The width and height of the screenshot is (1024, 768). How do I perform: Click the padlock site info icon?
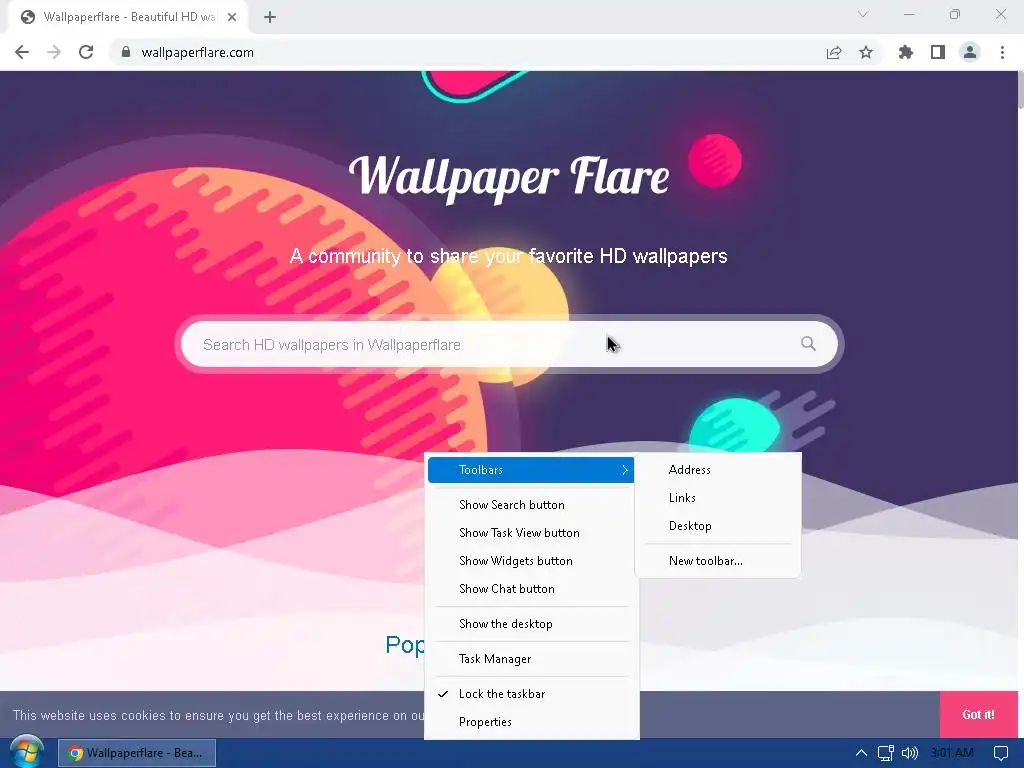(126, 52)
